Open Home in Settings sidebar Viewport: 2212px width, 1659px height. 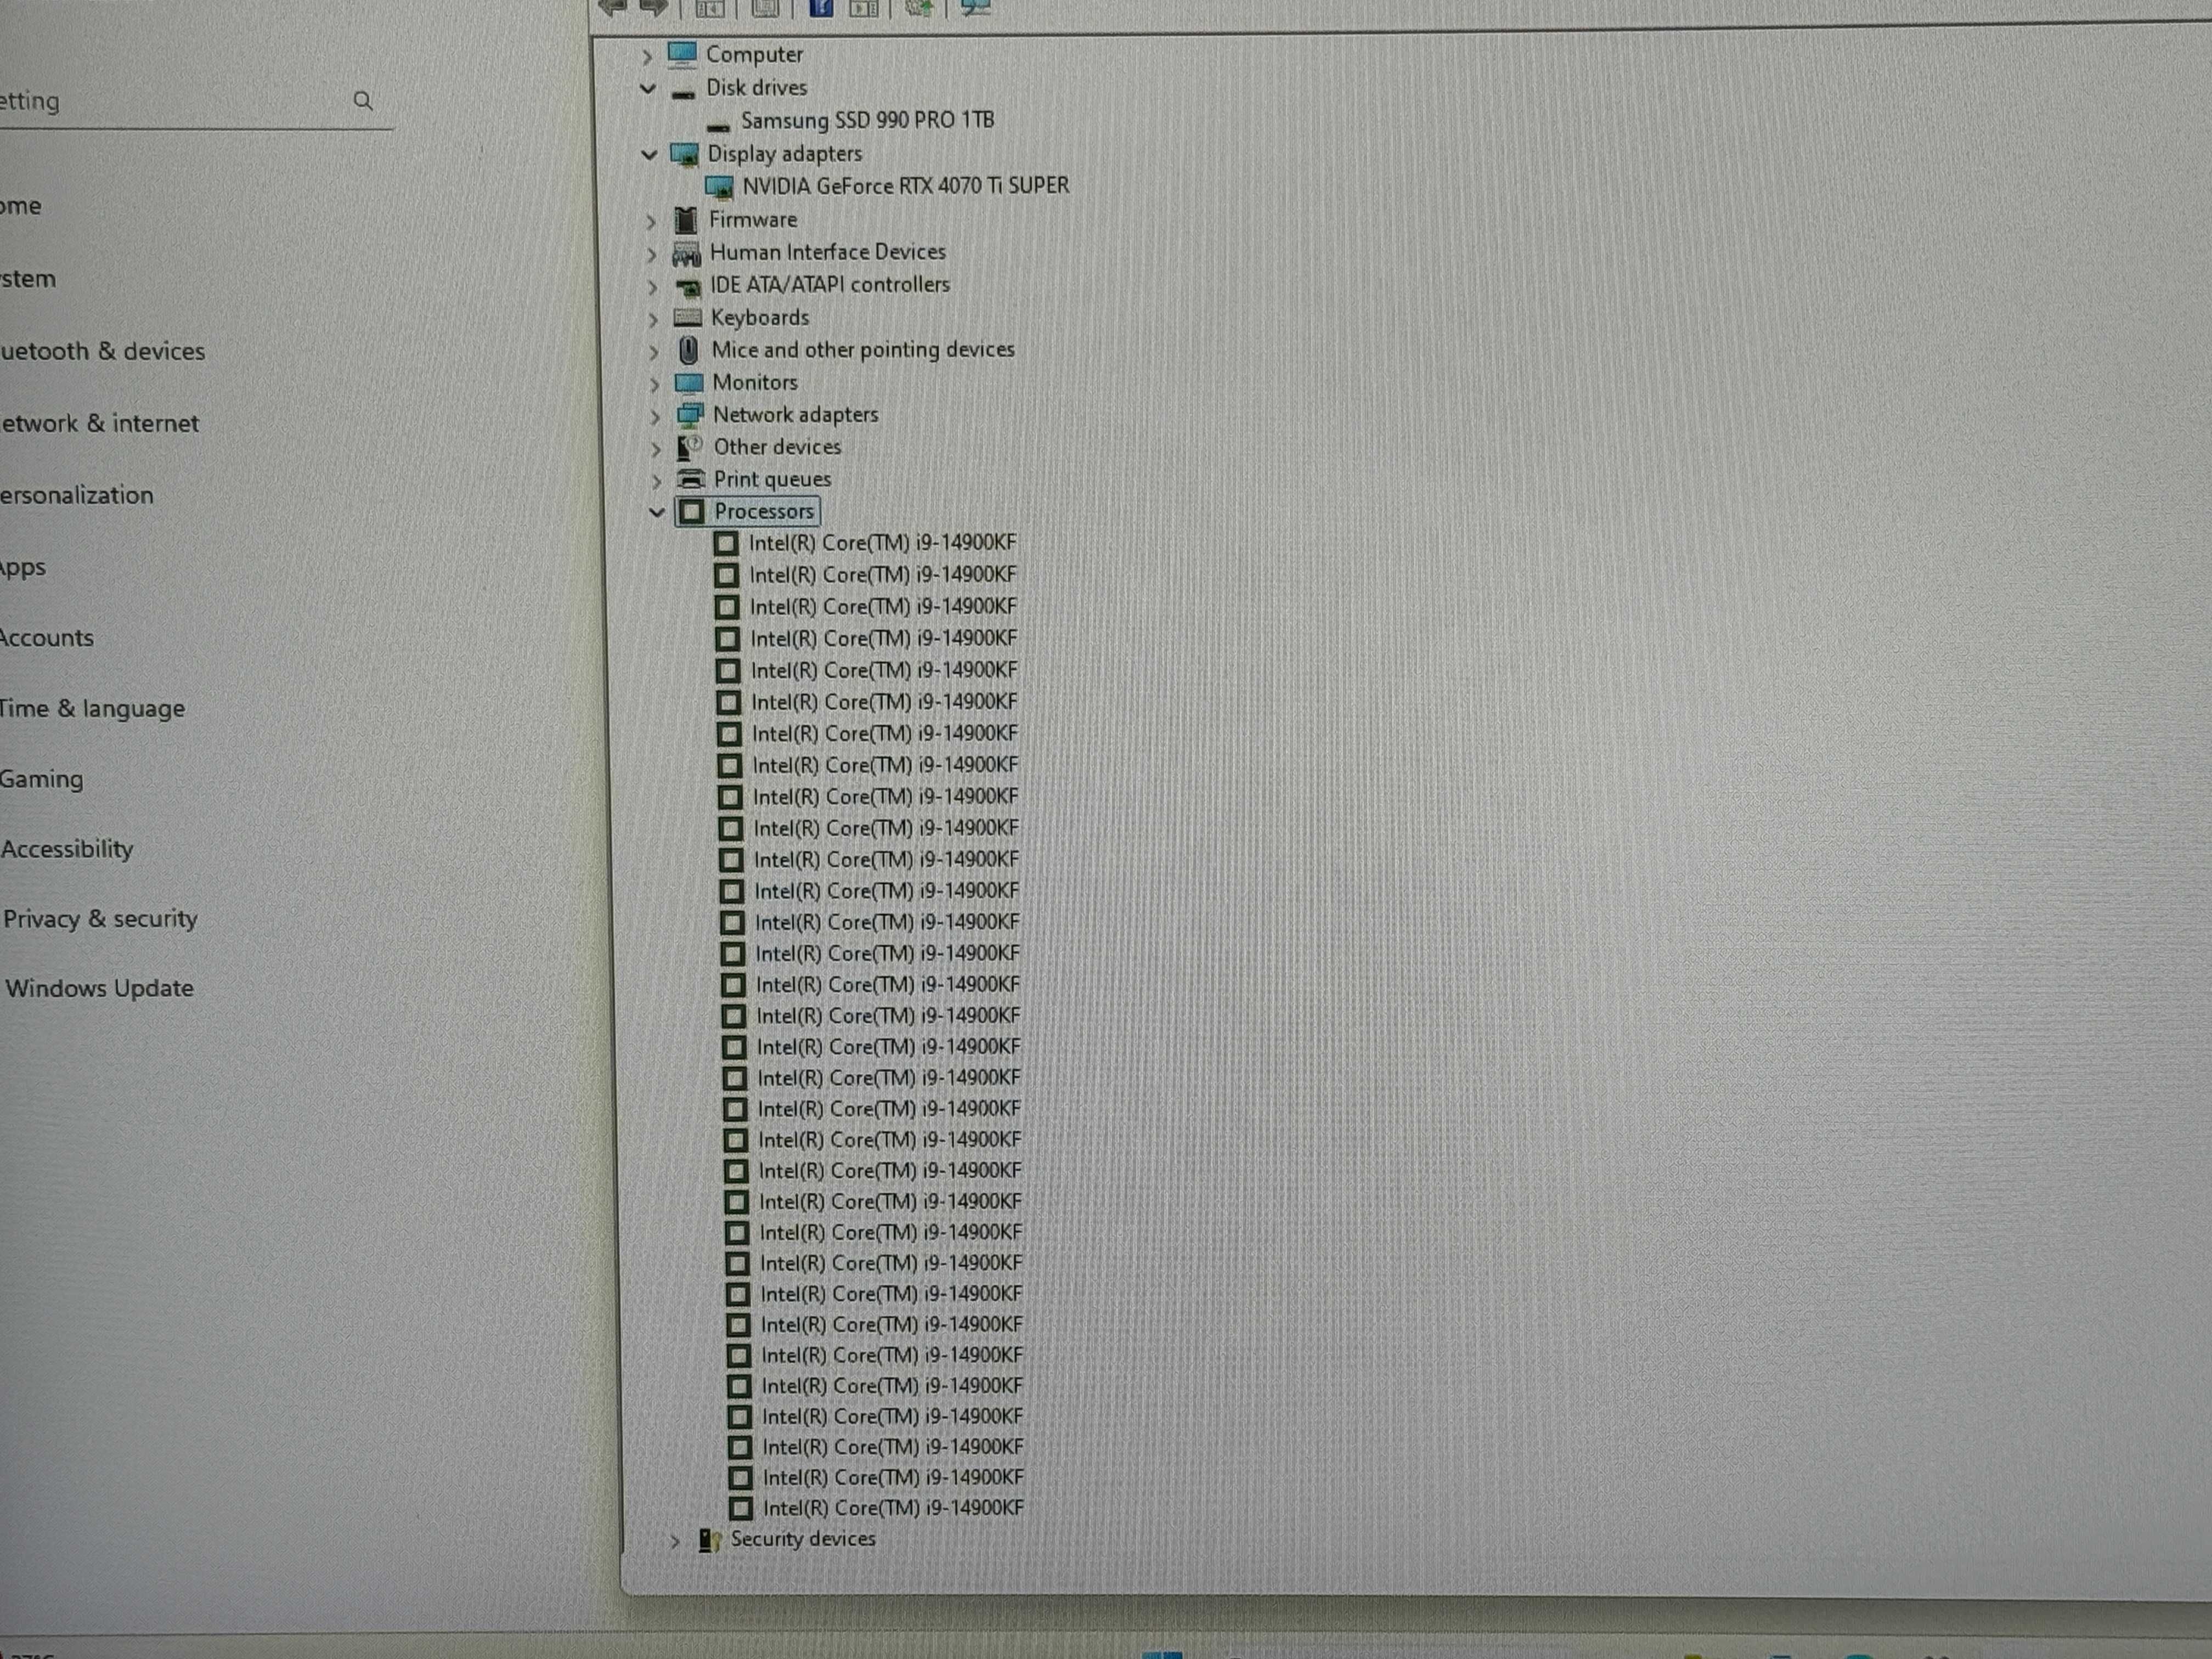pyautogui.click(x=21, y=206)
